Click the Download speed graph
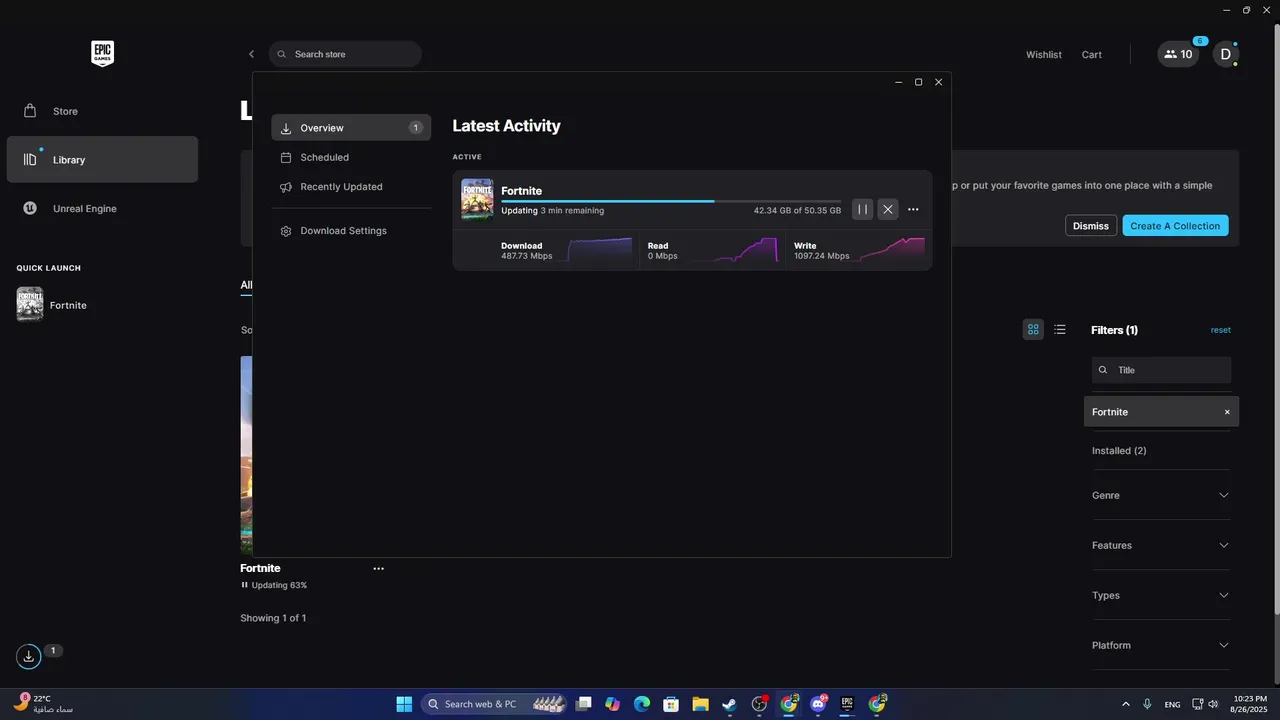 [x=600, y=250]
